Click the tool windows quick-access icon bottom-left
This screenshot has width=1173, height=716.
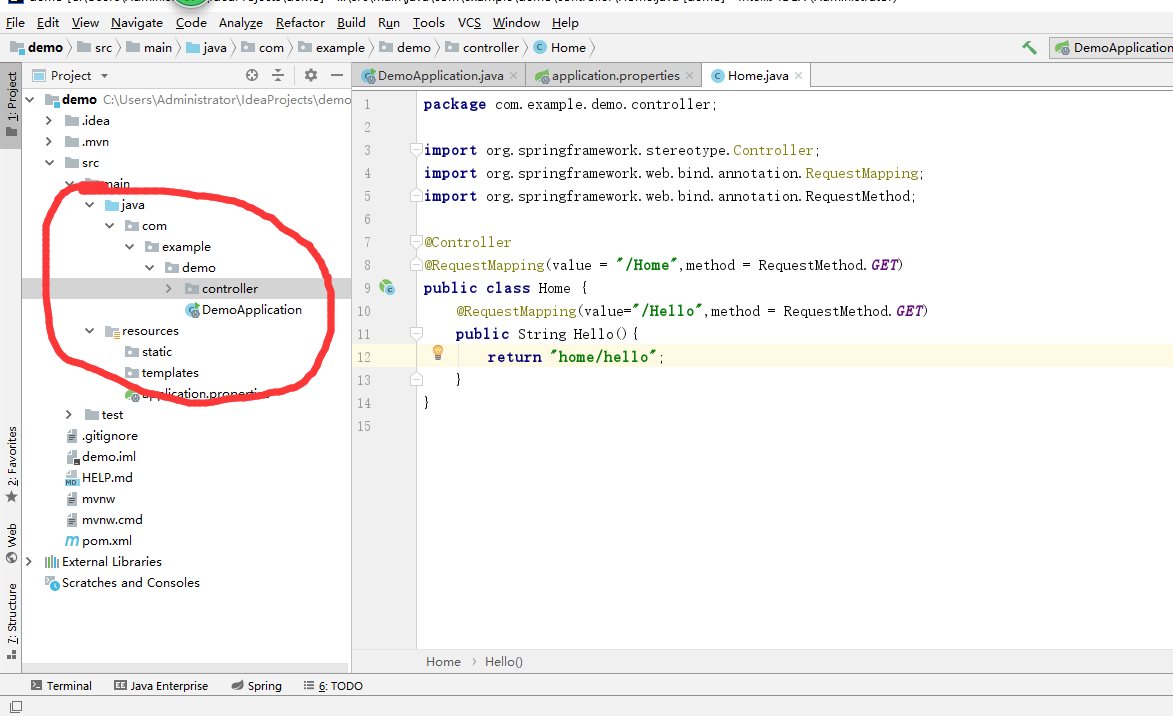click(14, 707)
